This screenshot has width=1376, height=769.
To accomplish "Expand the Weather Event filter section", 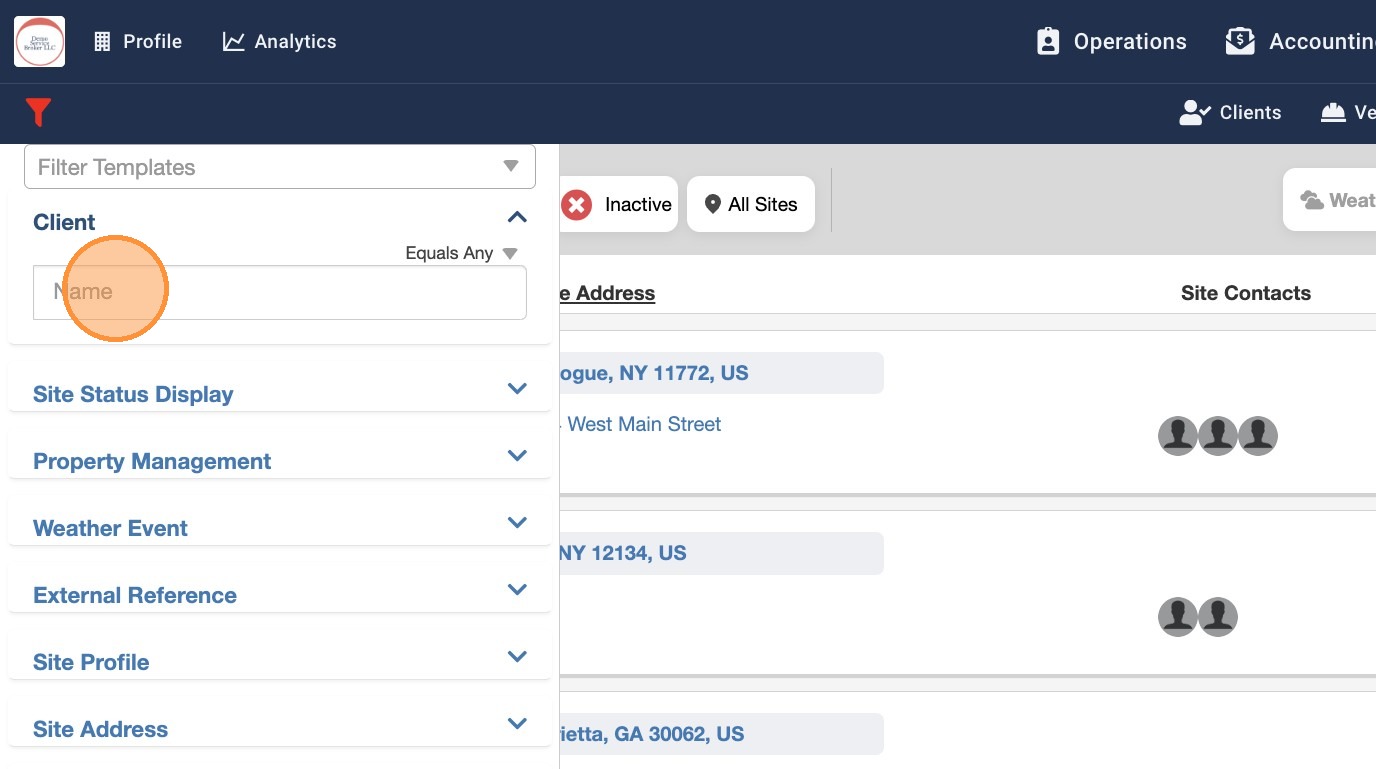I will [517, 523].
